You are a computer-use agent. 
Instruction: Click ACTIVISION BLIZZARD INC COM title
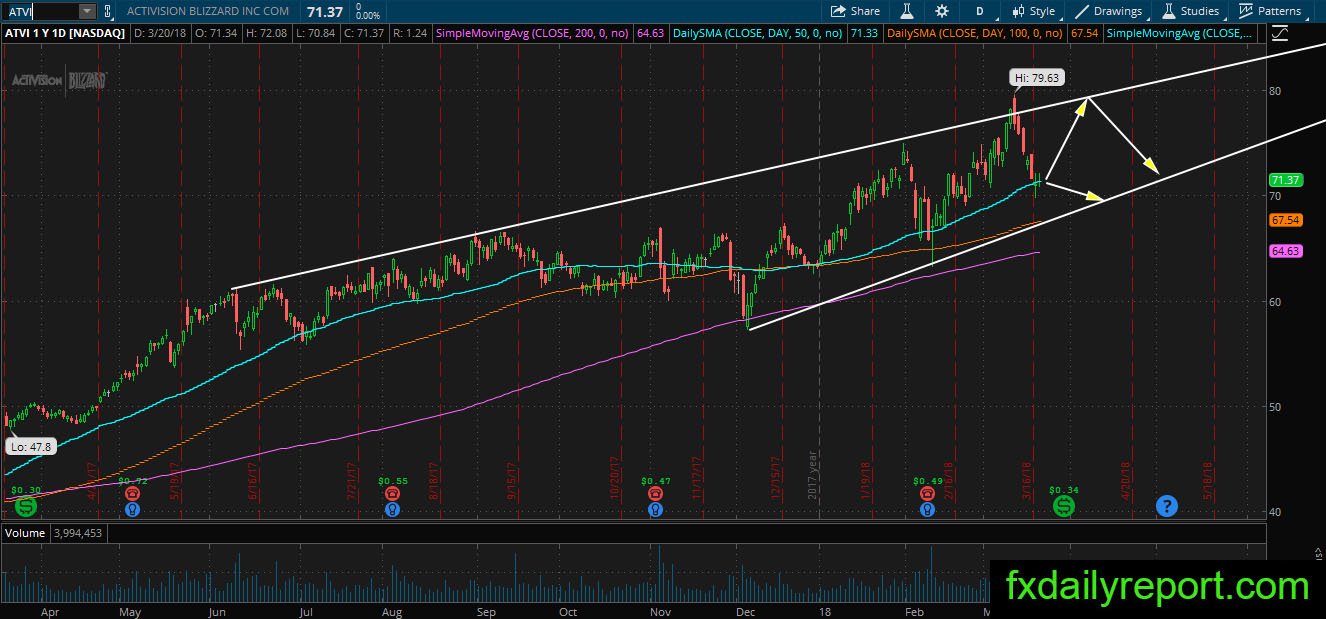[207, 11]
